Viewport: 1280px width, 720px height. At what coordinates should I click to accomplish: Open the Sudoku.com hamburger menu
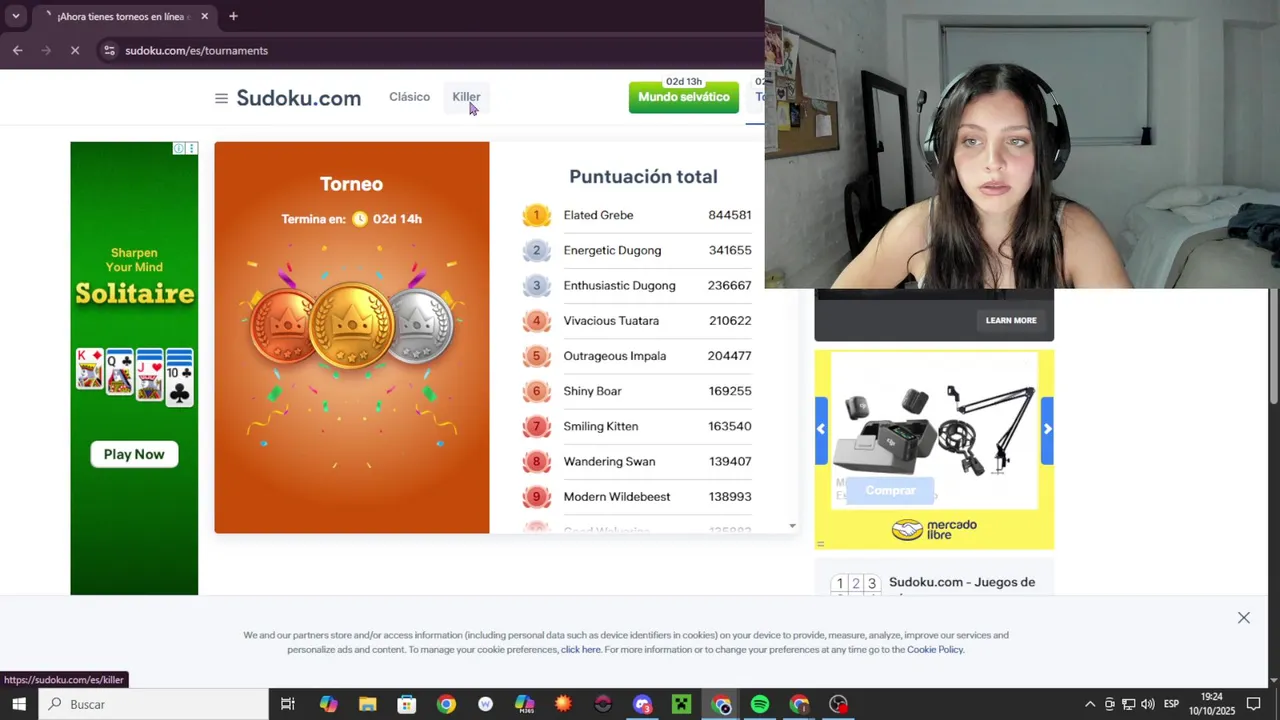[x=221, y=98]
